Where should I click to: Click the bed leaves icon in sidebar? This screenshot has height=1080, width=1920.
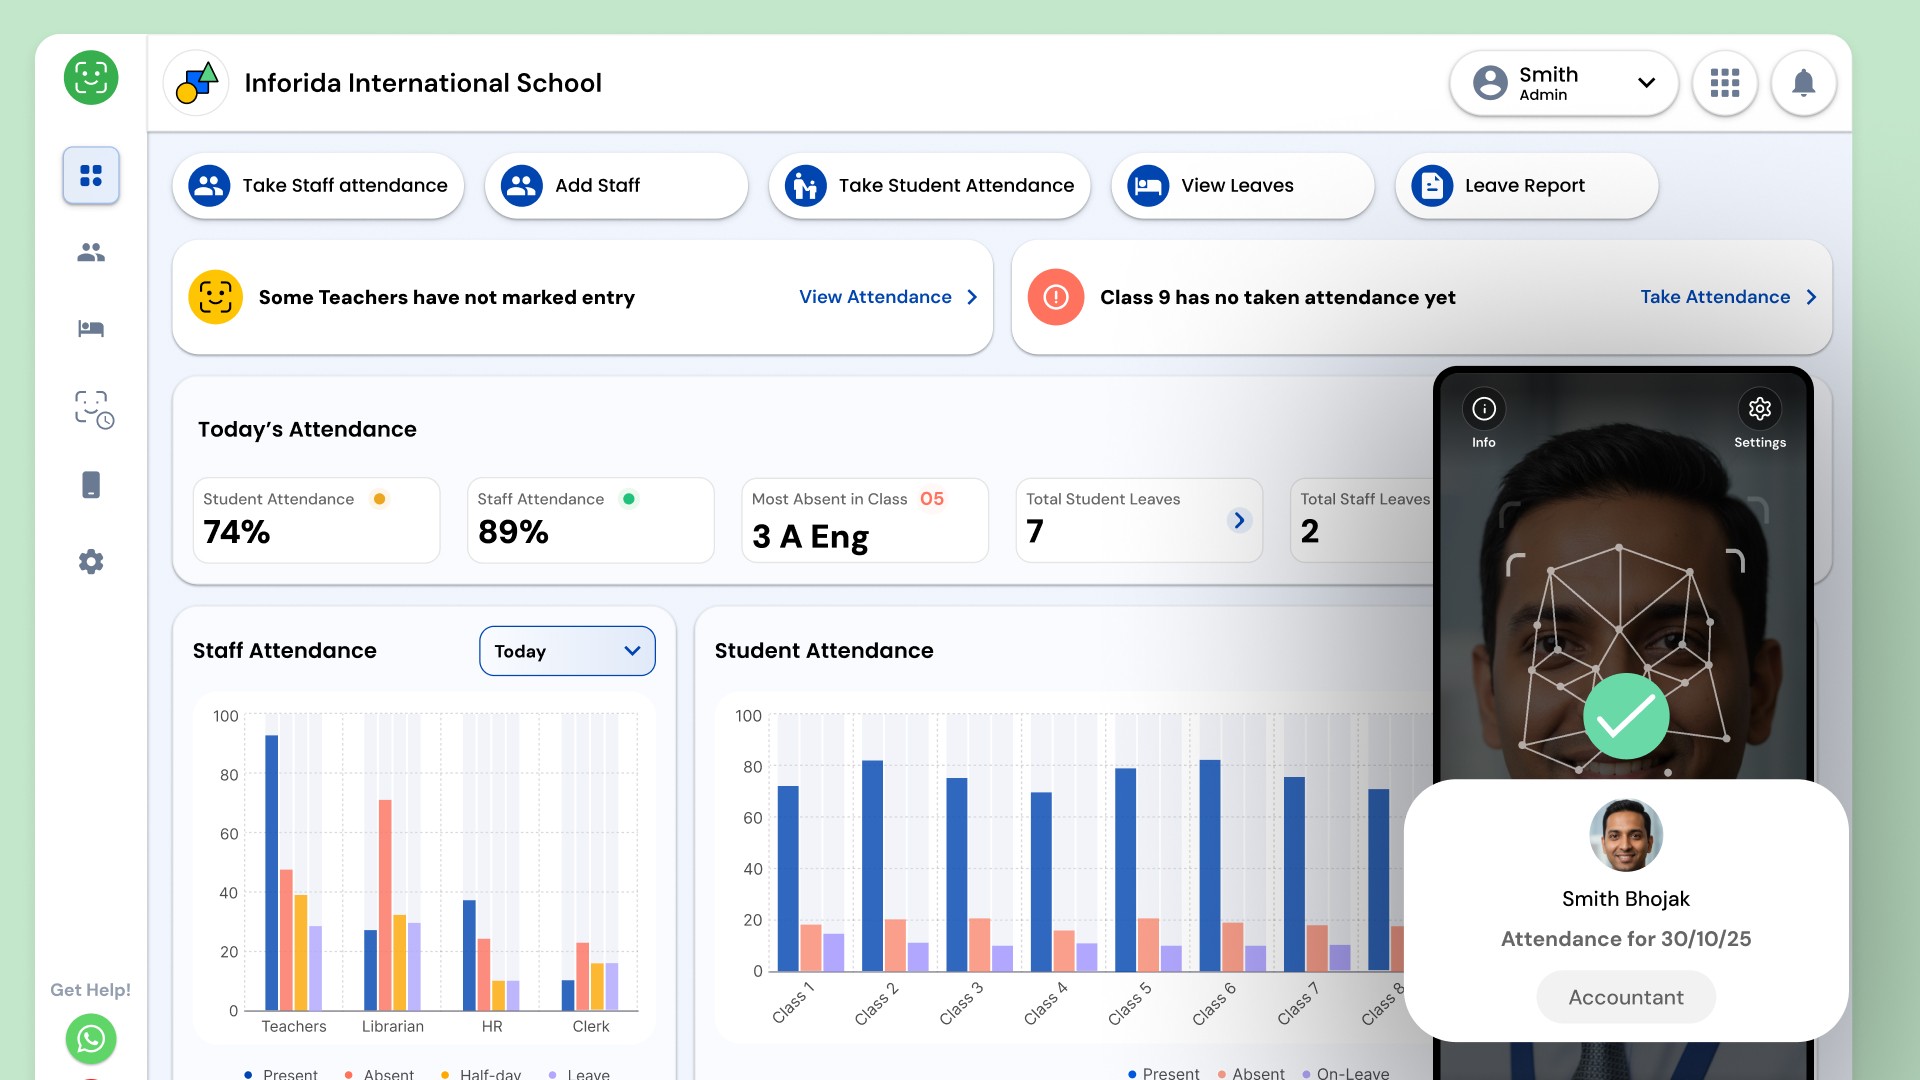pos(91,329)
